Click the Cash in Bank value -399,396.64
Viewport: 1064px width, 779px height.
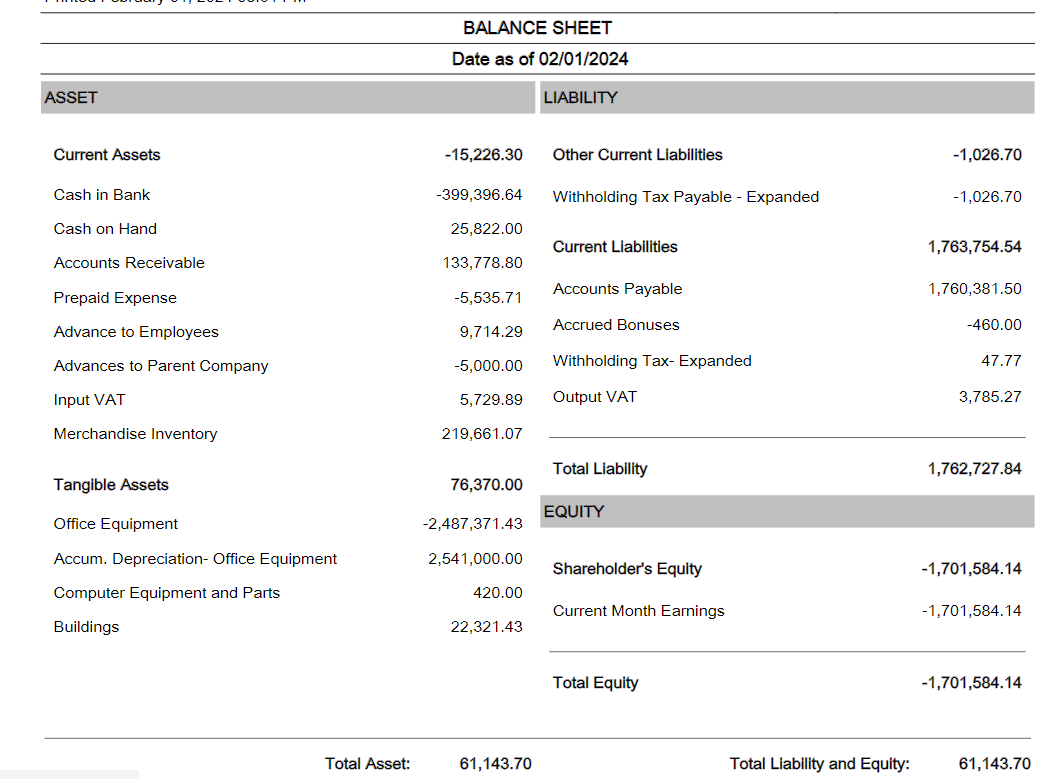[x=479, y=195]
